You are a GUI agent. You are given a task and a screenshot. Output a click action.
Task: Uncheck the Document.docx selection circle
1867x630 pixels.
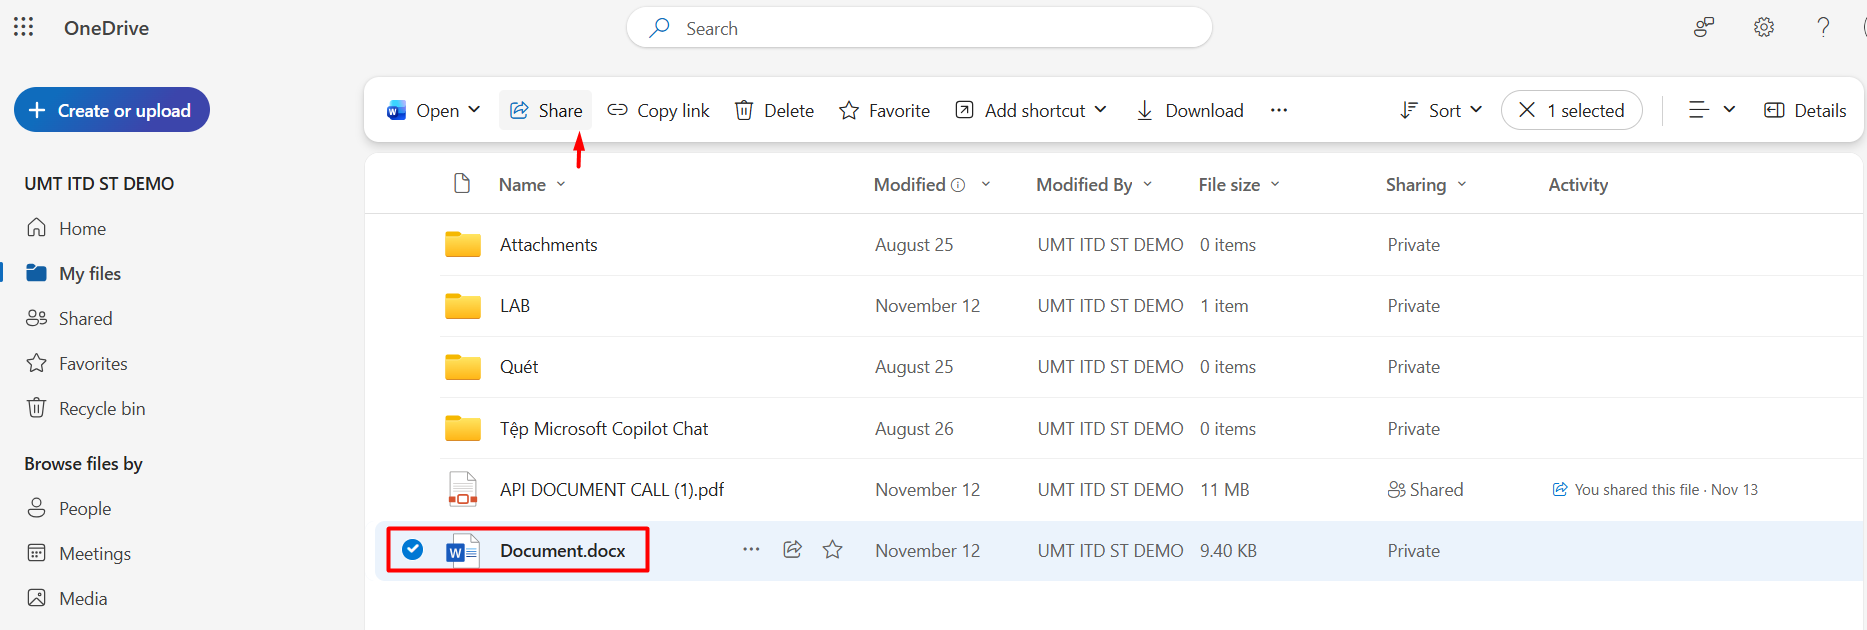click(x=412, y=550)
